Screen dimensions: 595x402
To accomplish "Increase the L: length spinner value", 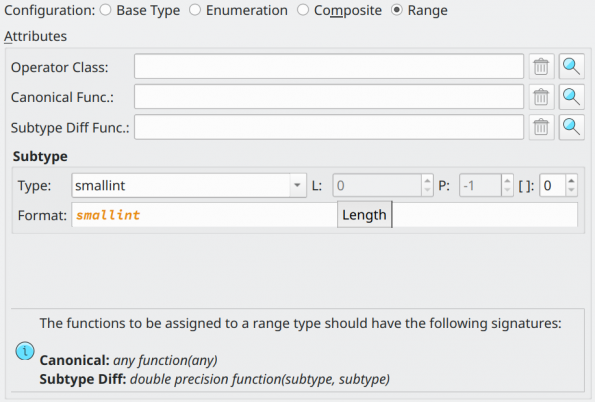I will tap(427, 181).
